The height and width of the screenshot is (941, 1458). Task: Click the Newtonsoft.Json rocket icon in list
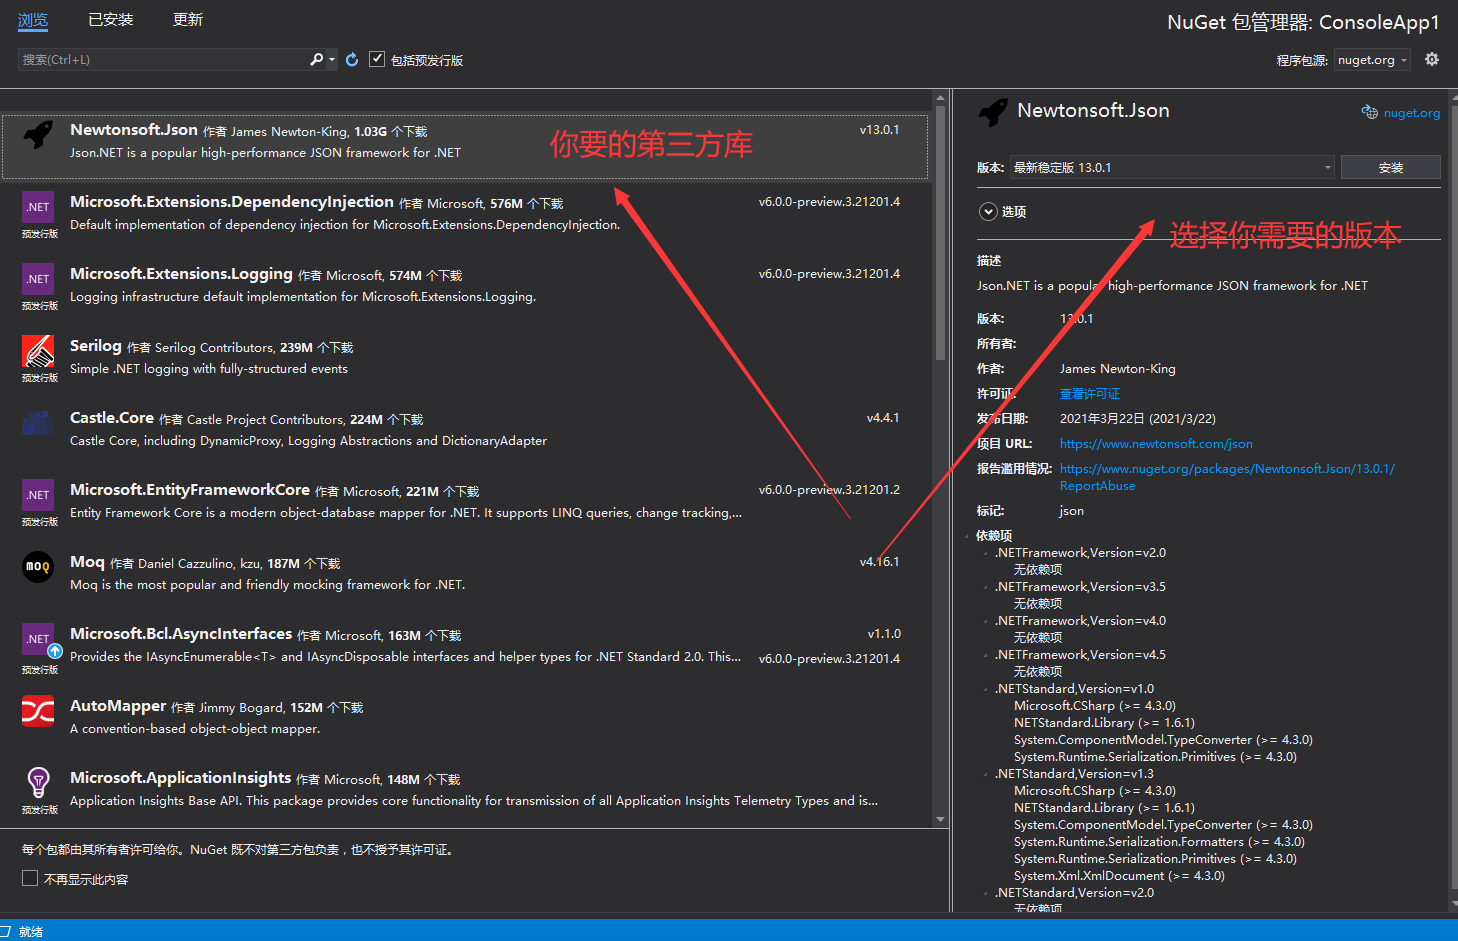tap(38, 134)
